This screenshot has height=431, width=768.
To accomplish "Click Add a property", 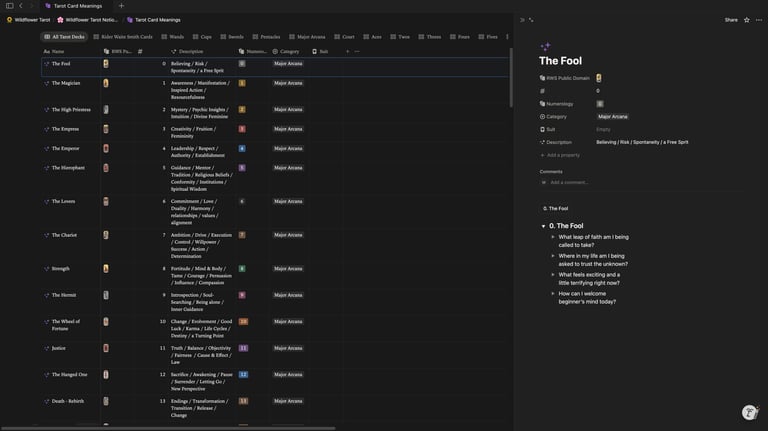I will (x=560, y=155).
